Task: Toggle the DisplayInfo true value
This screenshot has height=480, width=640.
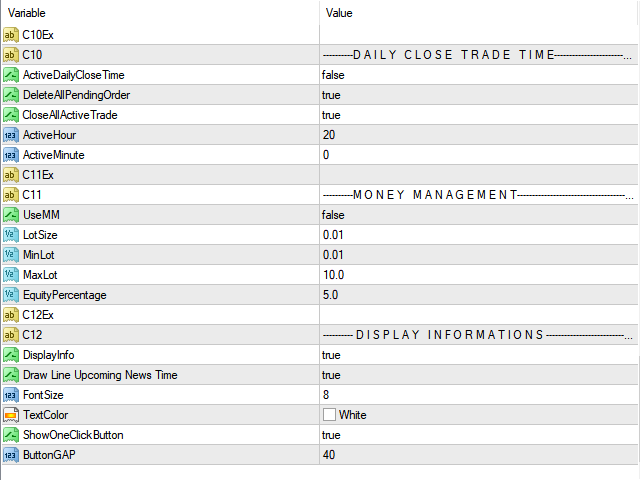Action: point(479,355)
